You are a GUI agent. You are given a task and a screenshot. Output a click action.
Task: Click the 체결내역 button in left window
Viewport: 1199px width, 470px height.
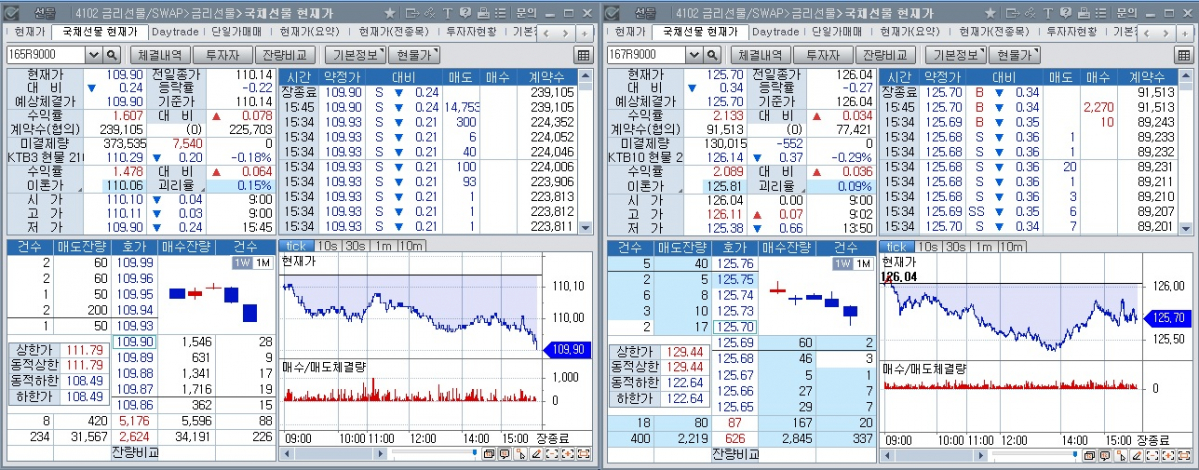[159, 54]
